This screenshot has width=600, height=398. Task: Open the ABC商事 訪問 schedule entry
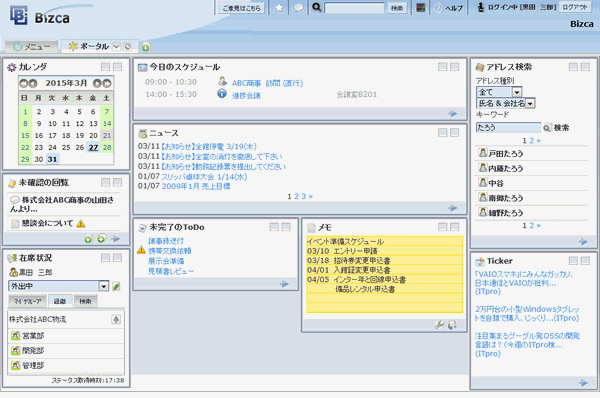pos(267,83)
